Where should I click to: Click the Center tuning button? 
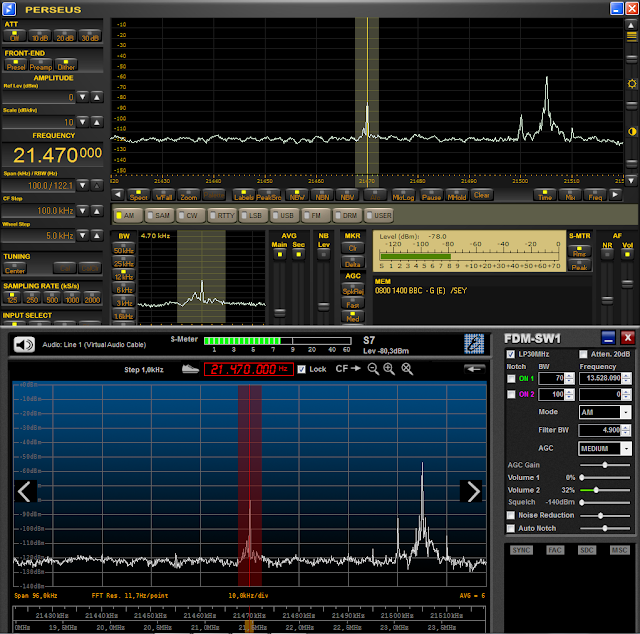pyautogui.click(x=15, y=268)
